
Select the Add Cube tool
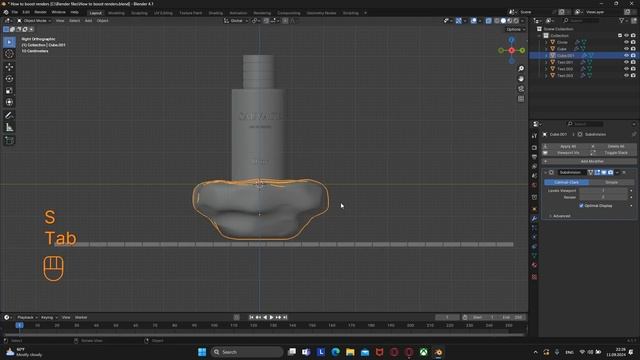(9, 141)
